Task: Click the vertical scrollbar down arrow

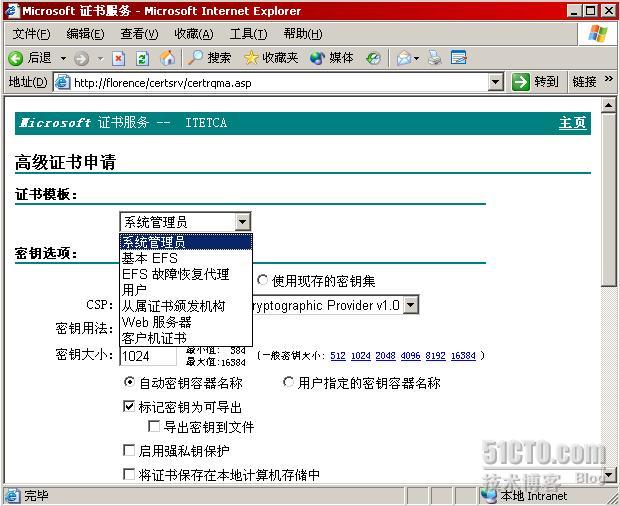Action: [608, 474]
